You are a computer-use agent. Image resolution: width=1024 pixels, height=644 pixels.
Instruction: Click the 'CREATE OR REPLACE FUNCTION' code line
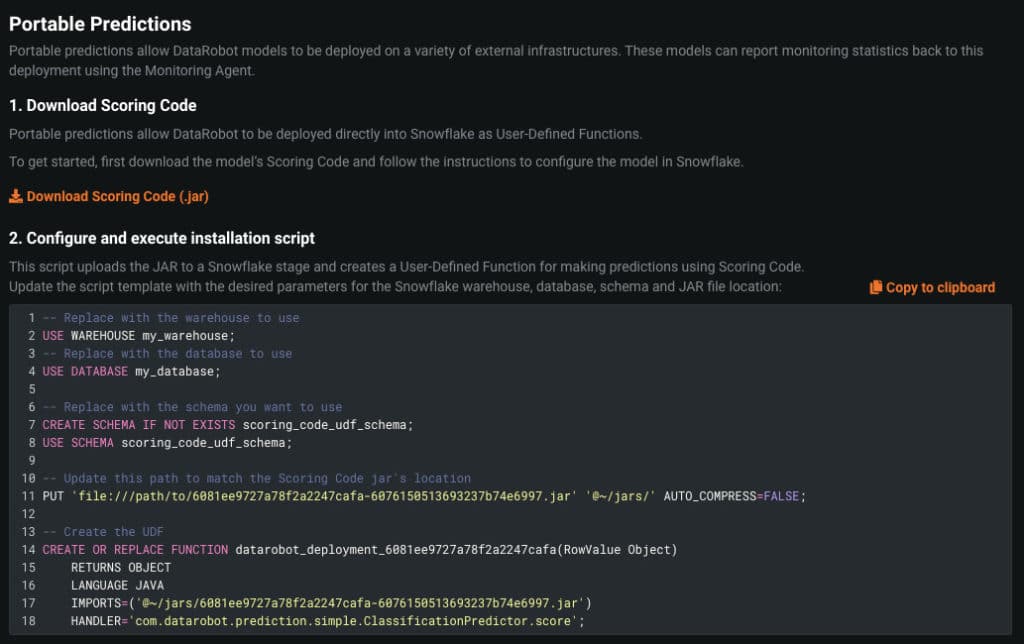click(360, 550)
